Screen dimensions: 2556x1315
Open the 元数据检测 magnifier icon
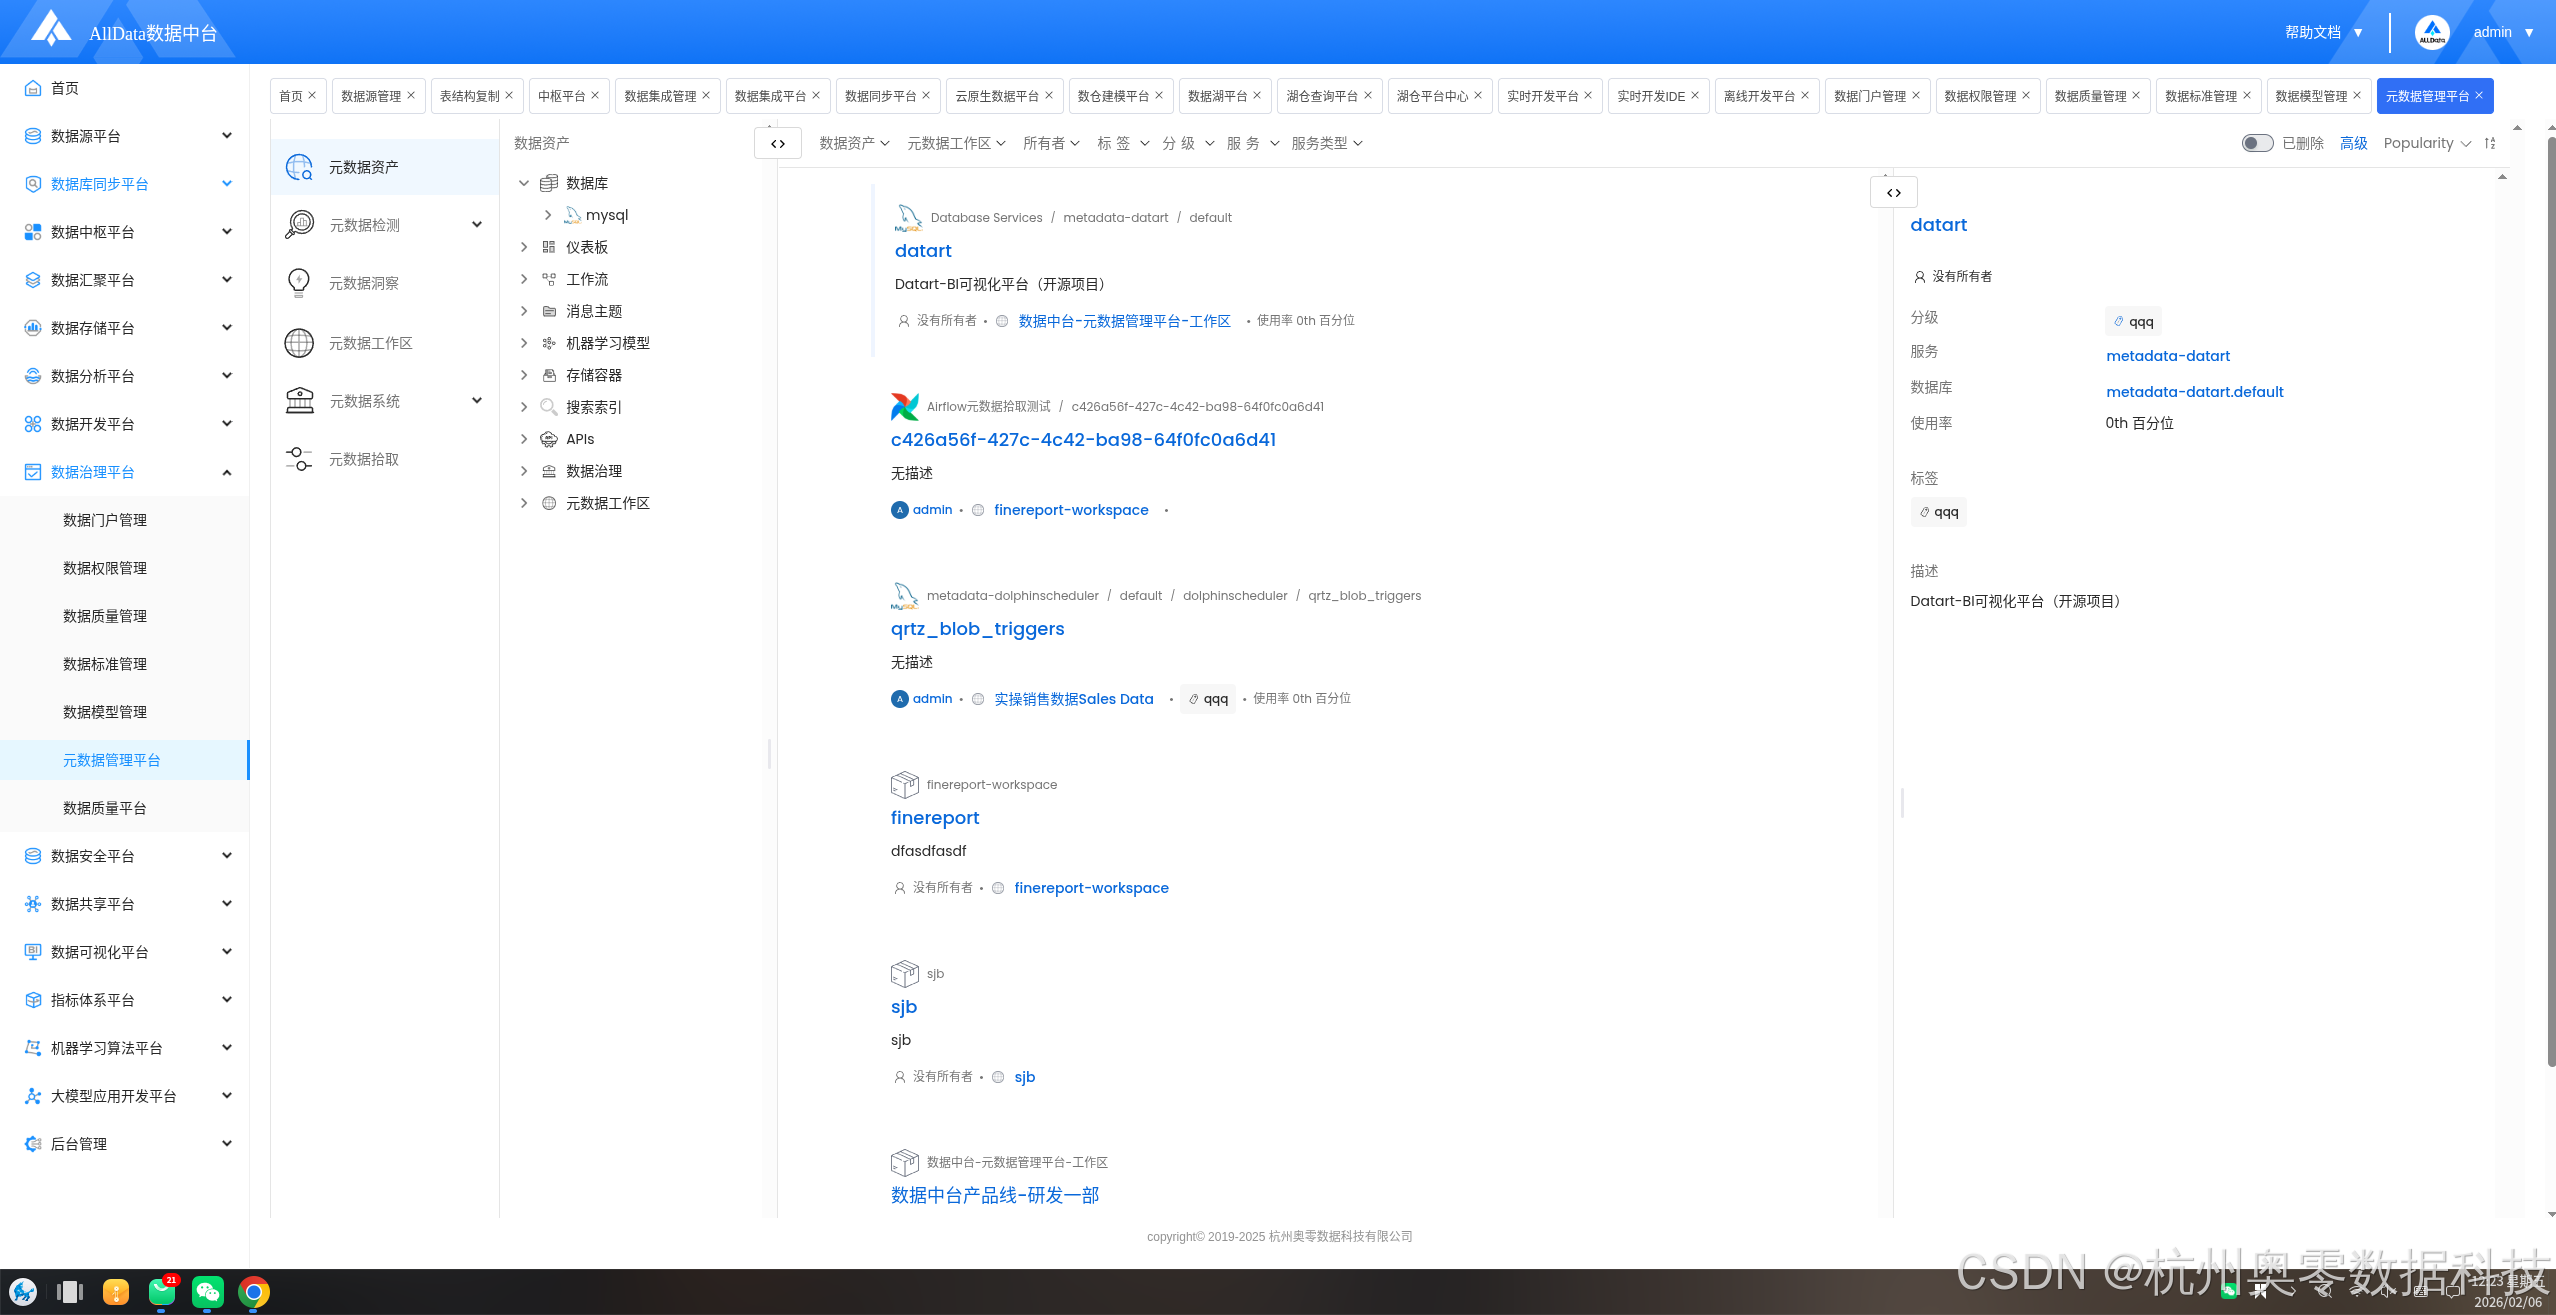299,225
